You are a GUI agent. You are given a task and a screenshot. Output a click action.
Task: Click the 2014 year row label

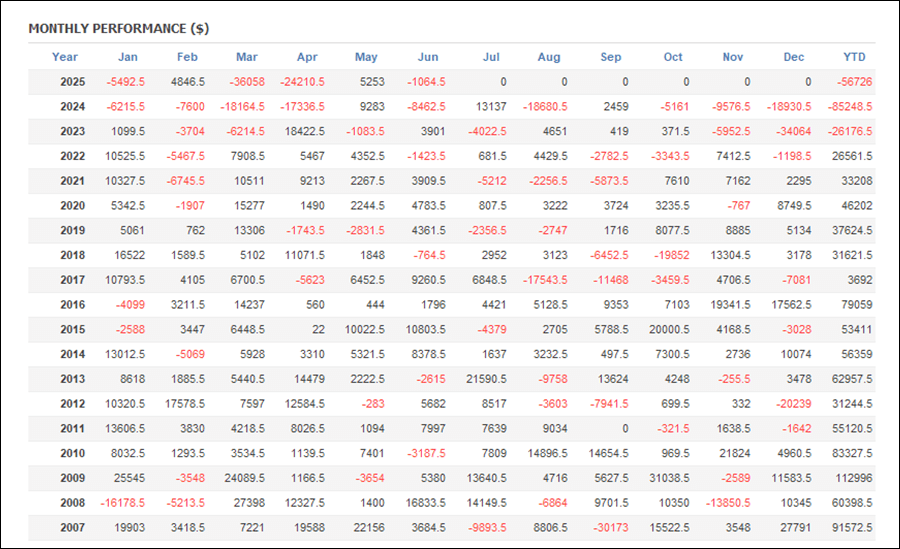coord(72,354)
